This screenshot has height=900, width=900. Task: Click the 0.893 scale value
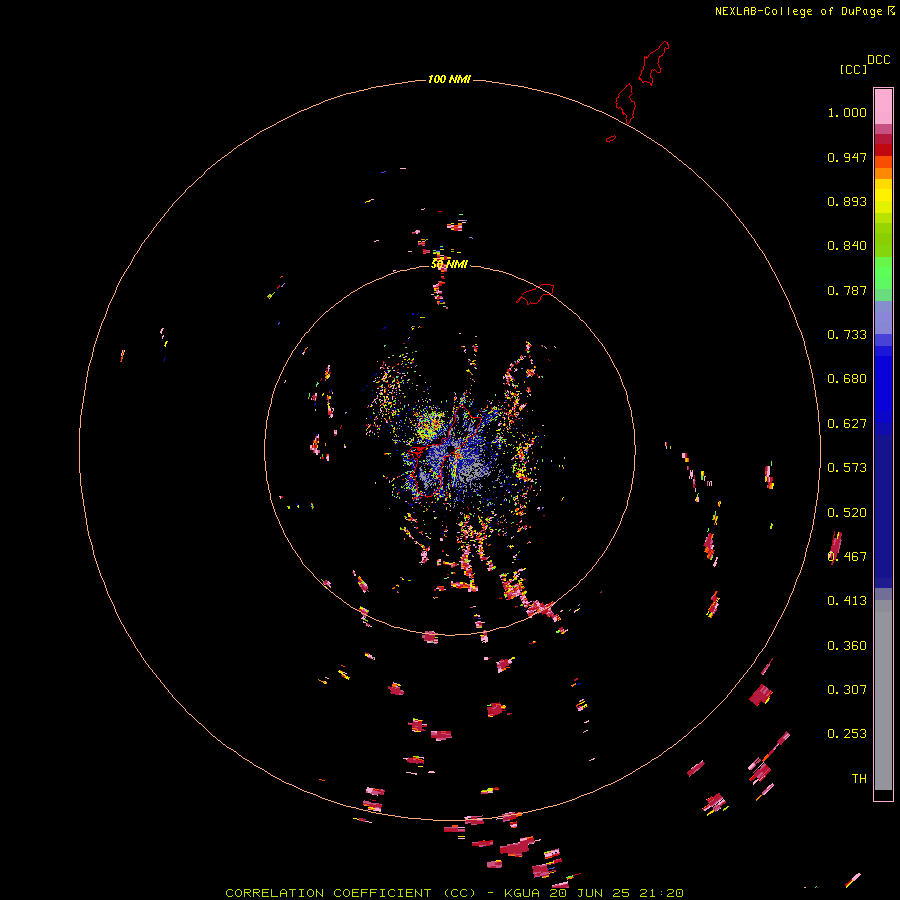847,201
